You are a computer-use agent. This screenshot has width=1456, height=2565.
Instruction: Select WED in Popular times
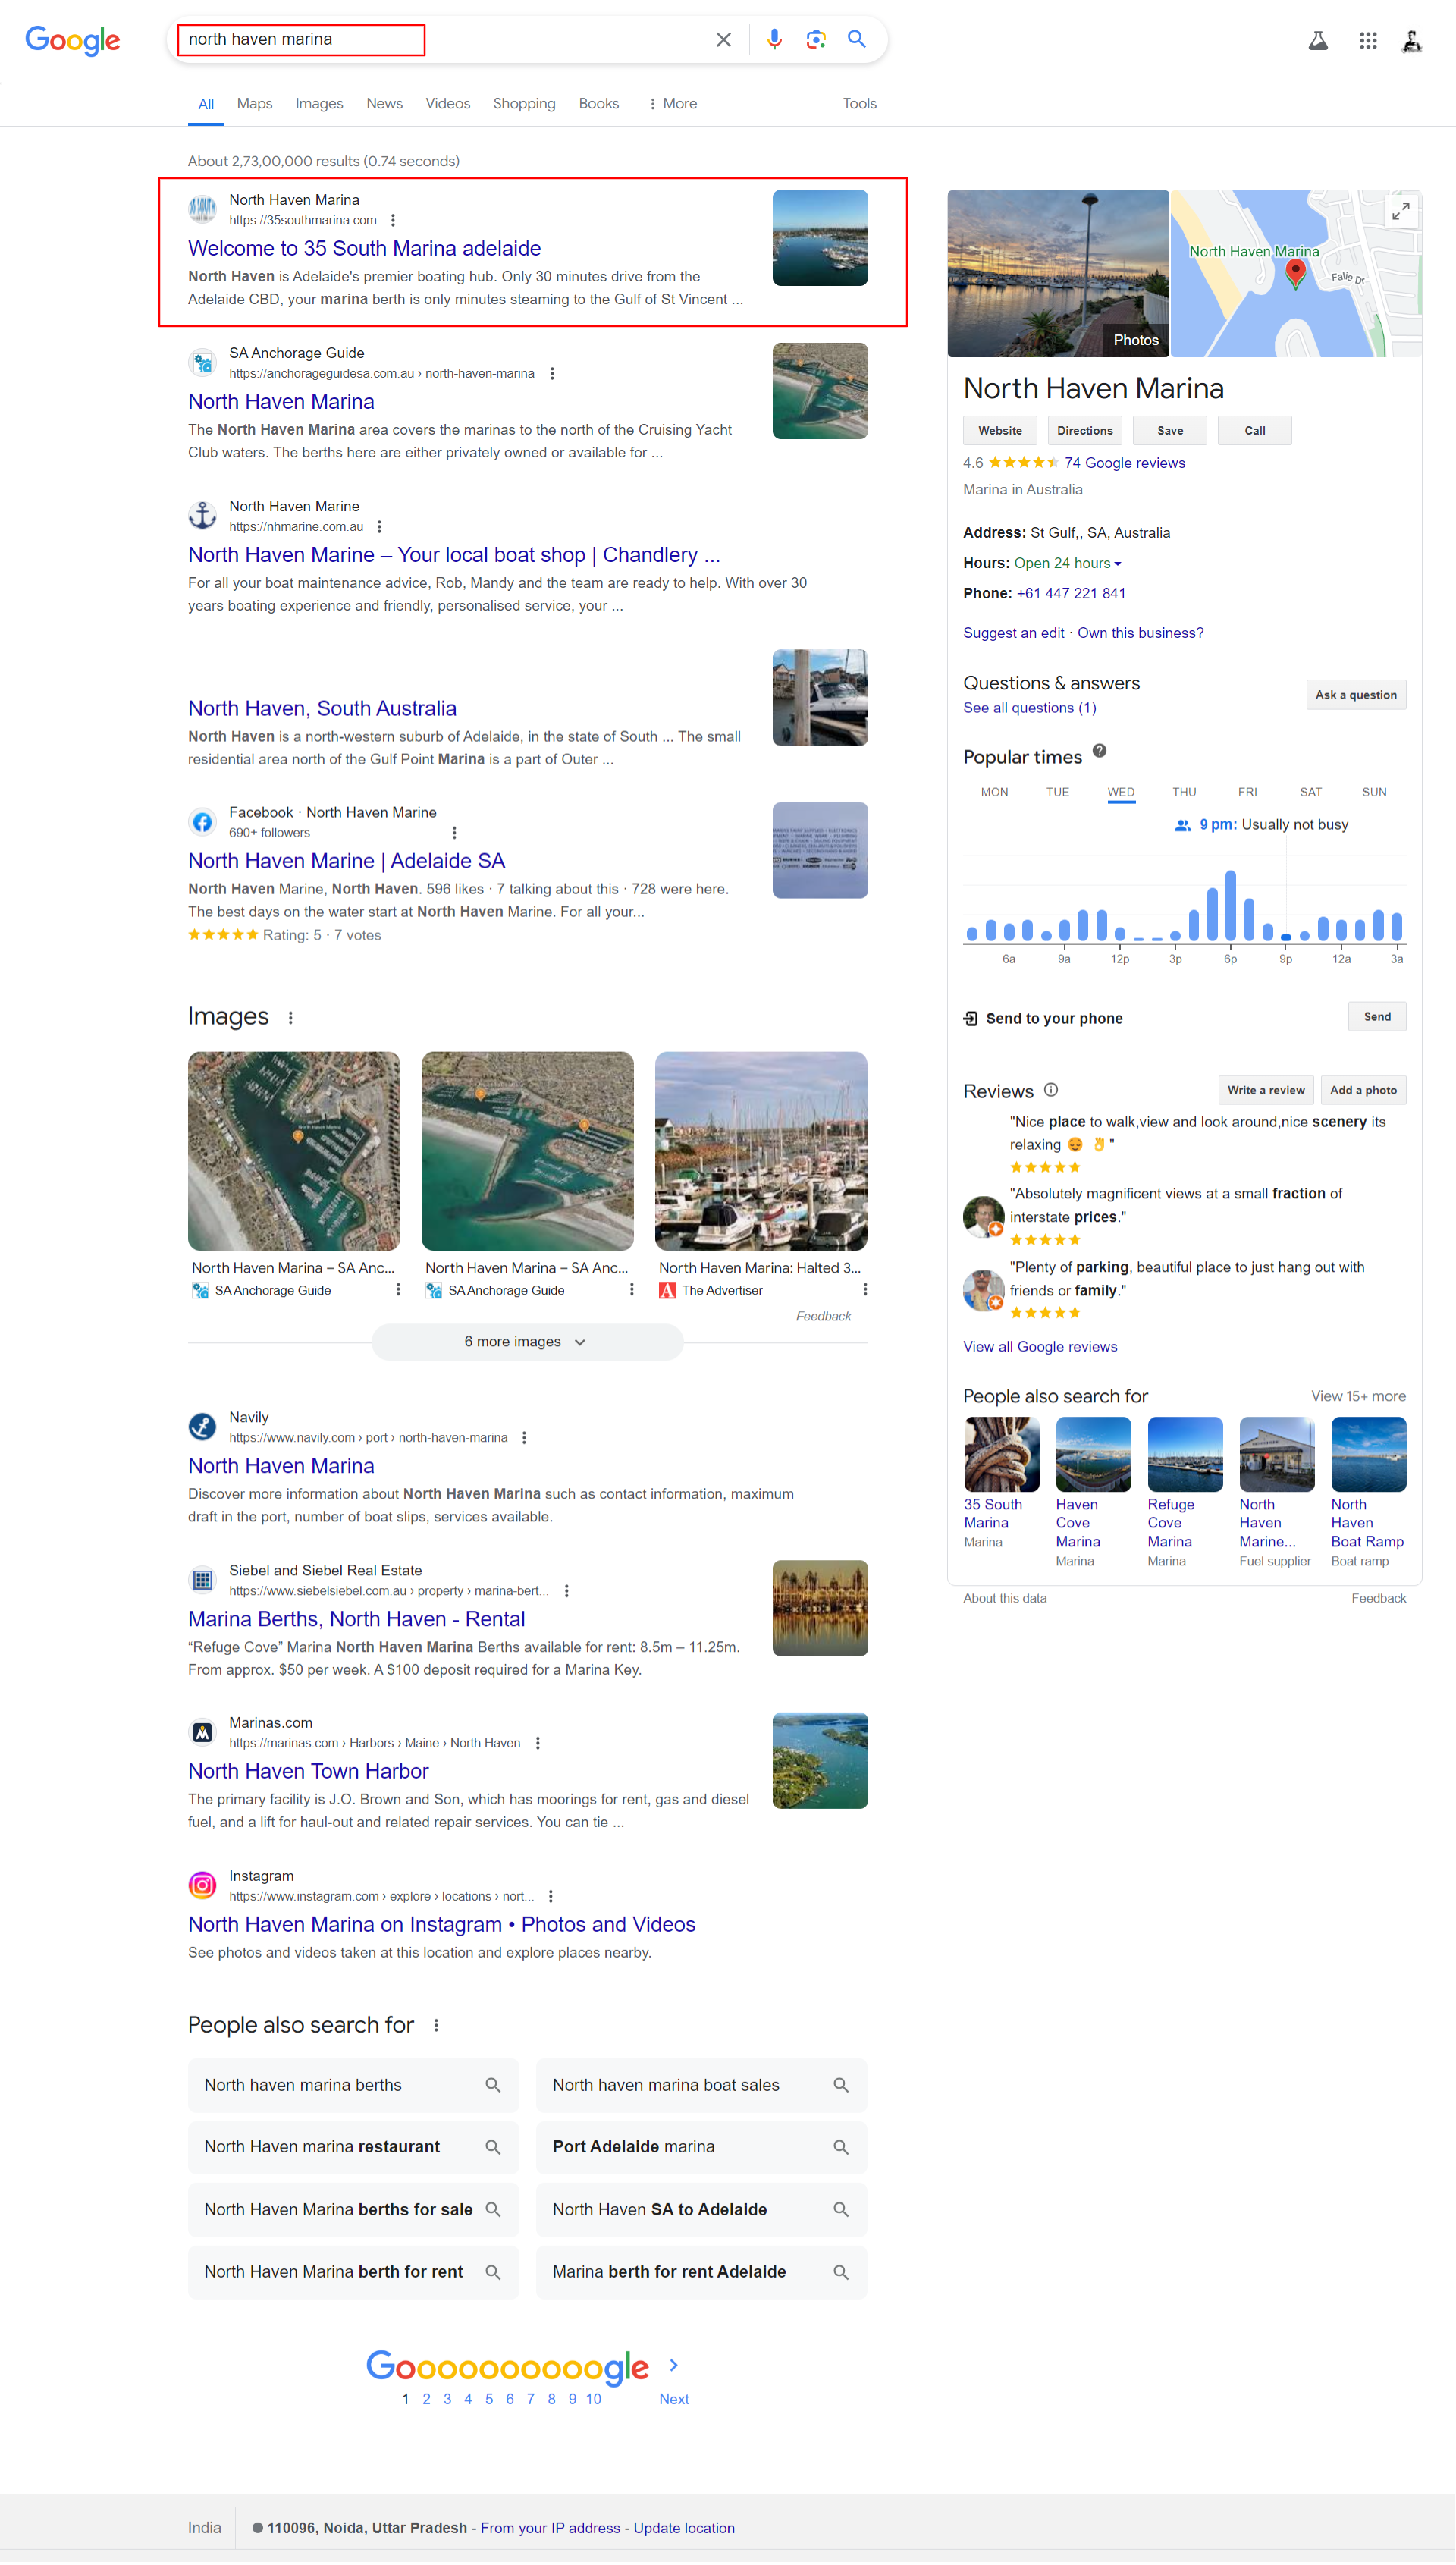1120,792
